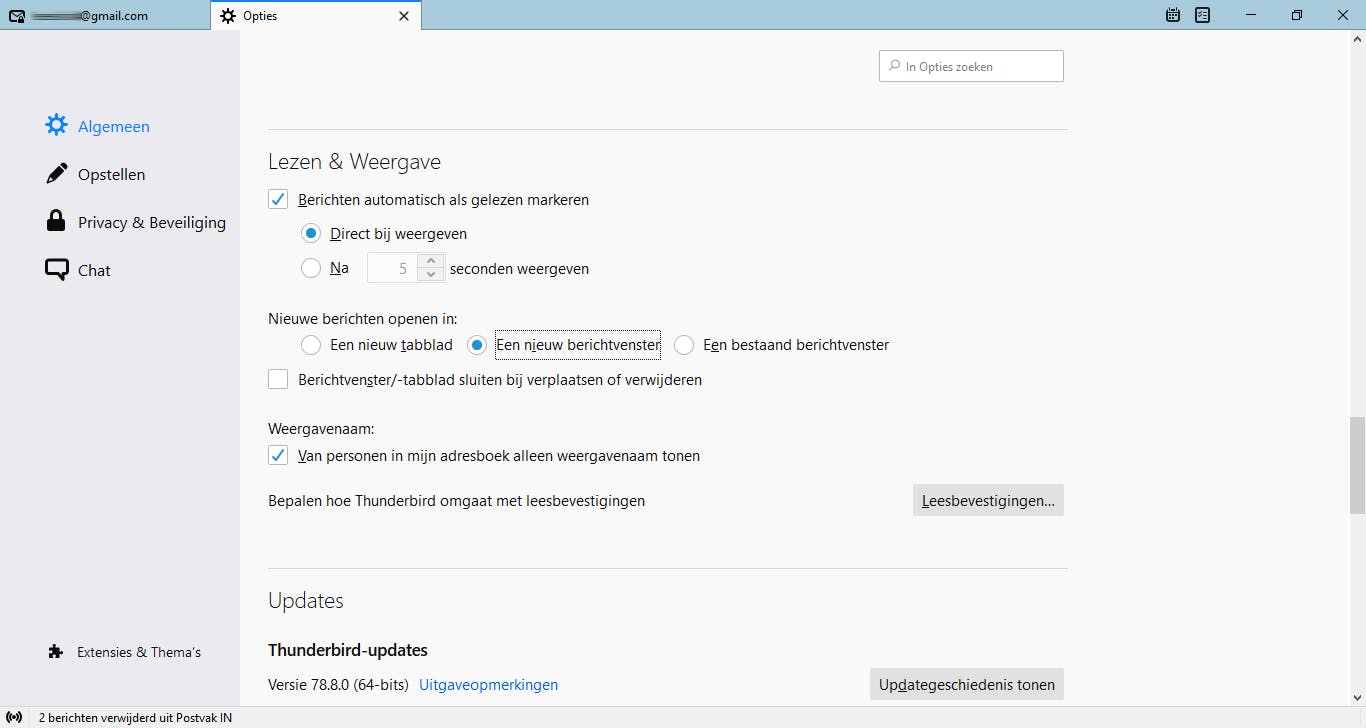Toggle Berichten automatisch als gelezen markeren
Image resolution: width=1366 pixels, height=728 pixels.
click(278, 199)
